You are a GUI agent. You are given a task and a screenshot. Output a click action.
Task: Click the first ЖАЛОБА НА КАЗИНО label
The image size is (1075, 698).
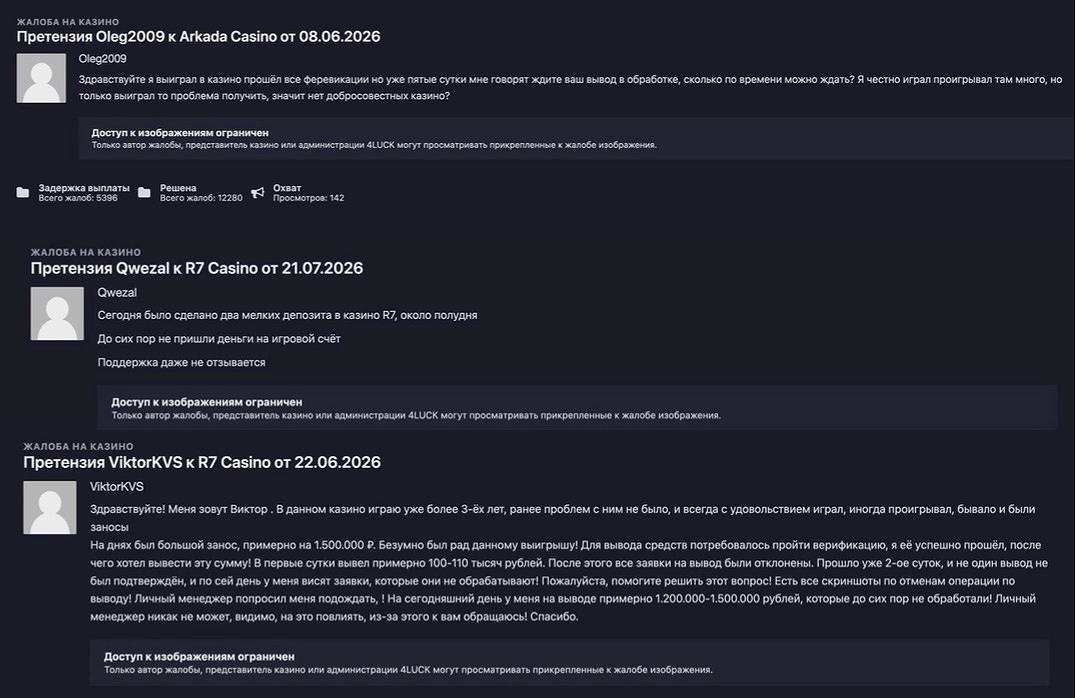(68, 22)
